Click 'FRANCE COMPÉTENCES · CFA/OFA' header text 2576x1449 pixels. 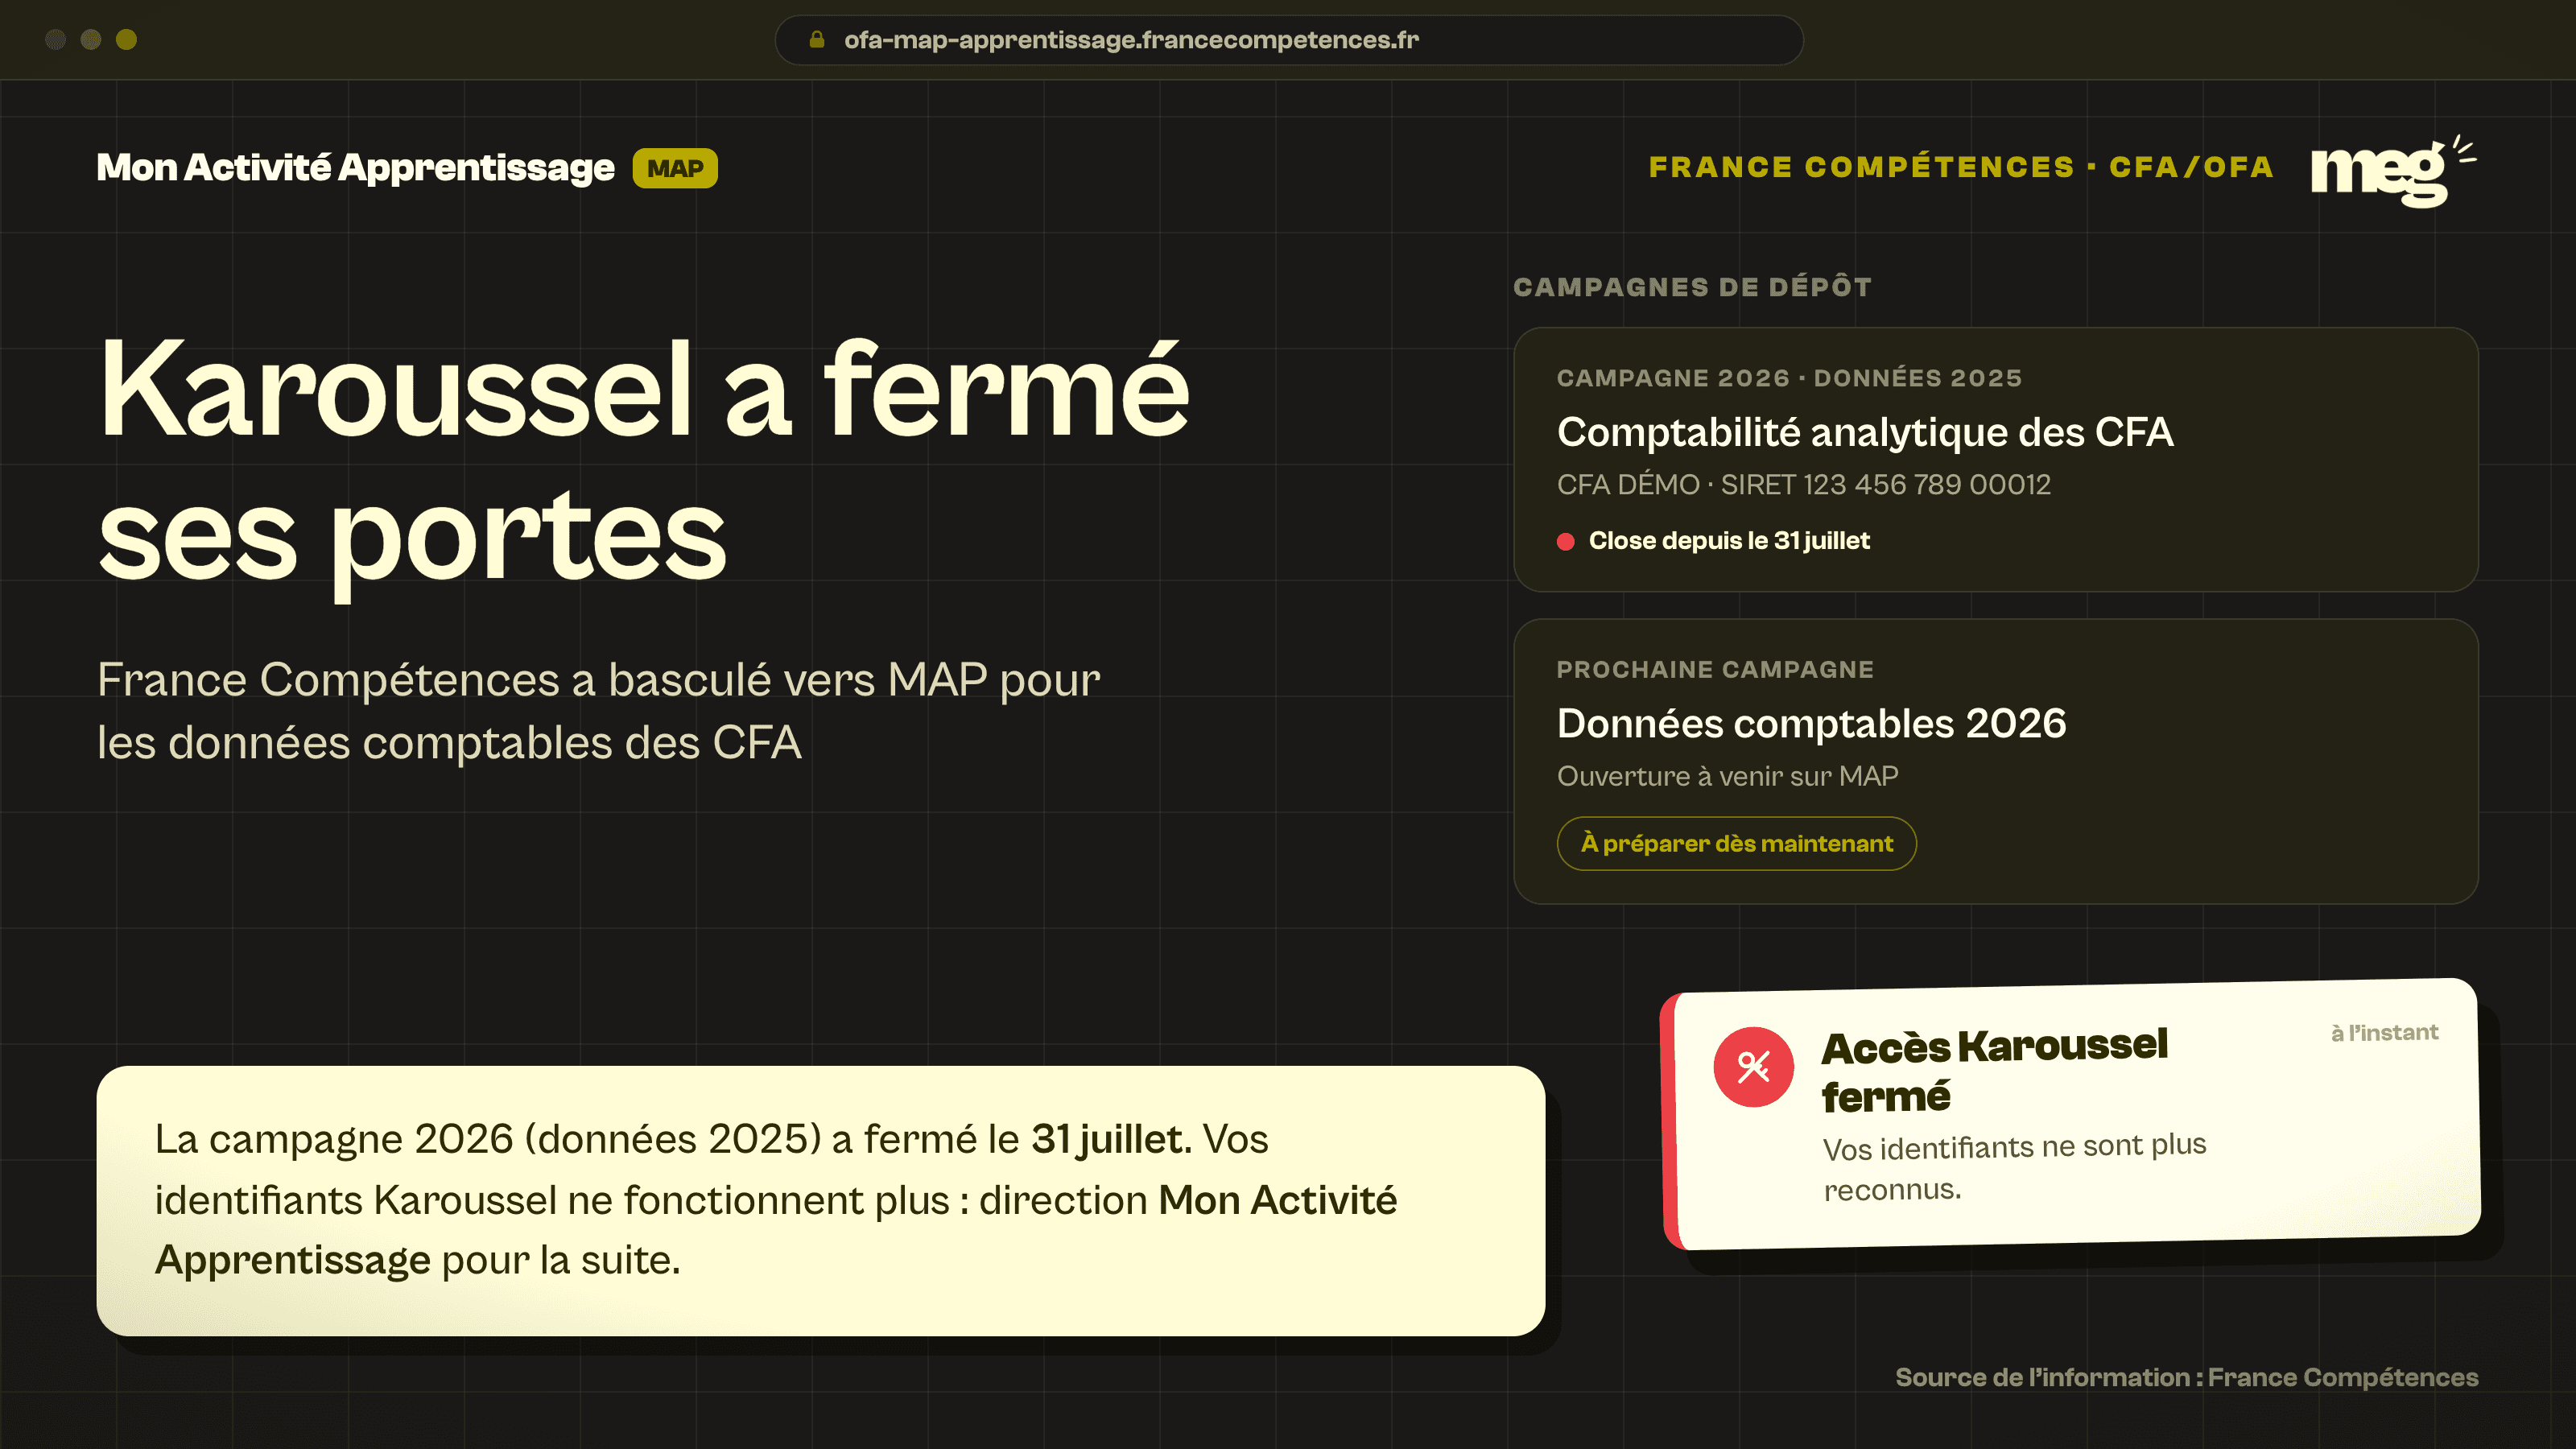pyautogui.click(x=1961, y=167)
